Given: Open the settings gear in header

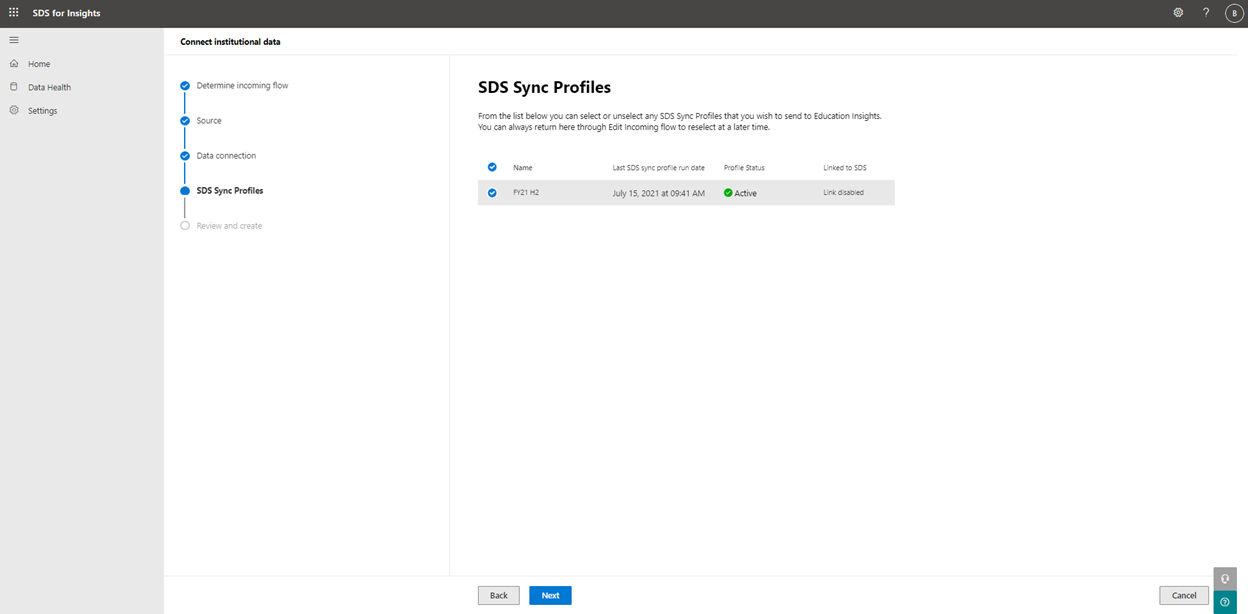Looking at the screenshot, I should pyautogui.click(x=1178, y=13).
